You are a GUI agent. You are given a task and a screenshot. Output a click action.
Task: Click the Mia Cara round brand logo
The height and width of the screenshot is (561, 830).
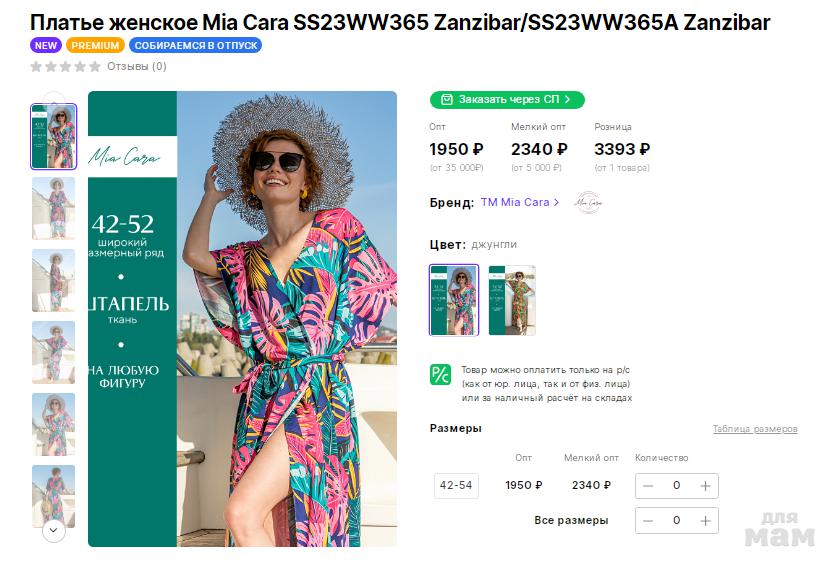588,202
